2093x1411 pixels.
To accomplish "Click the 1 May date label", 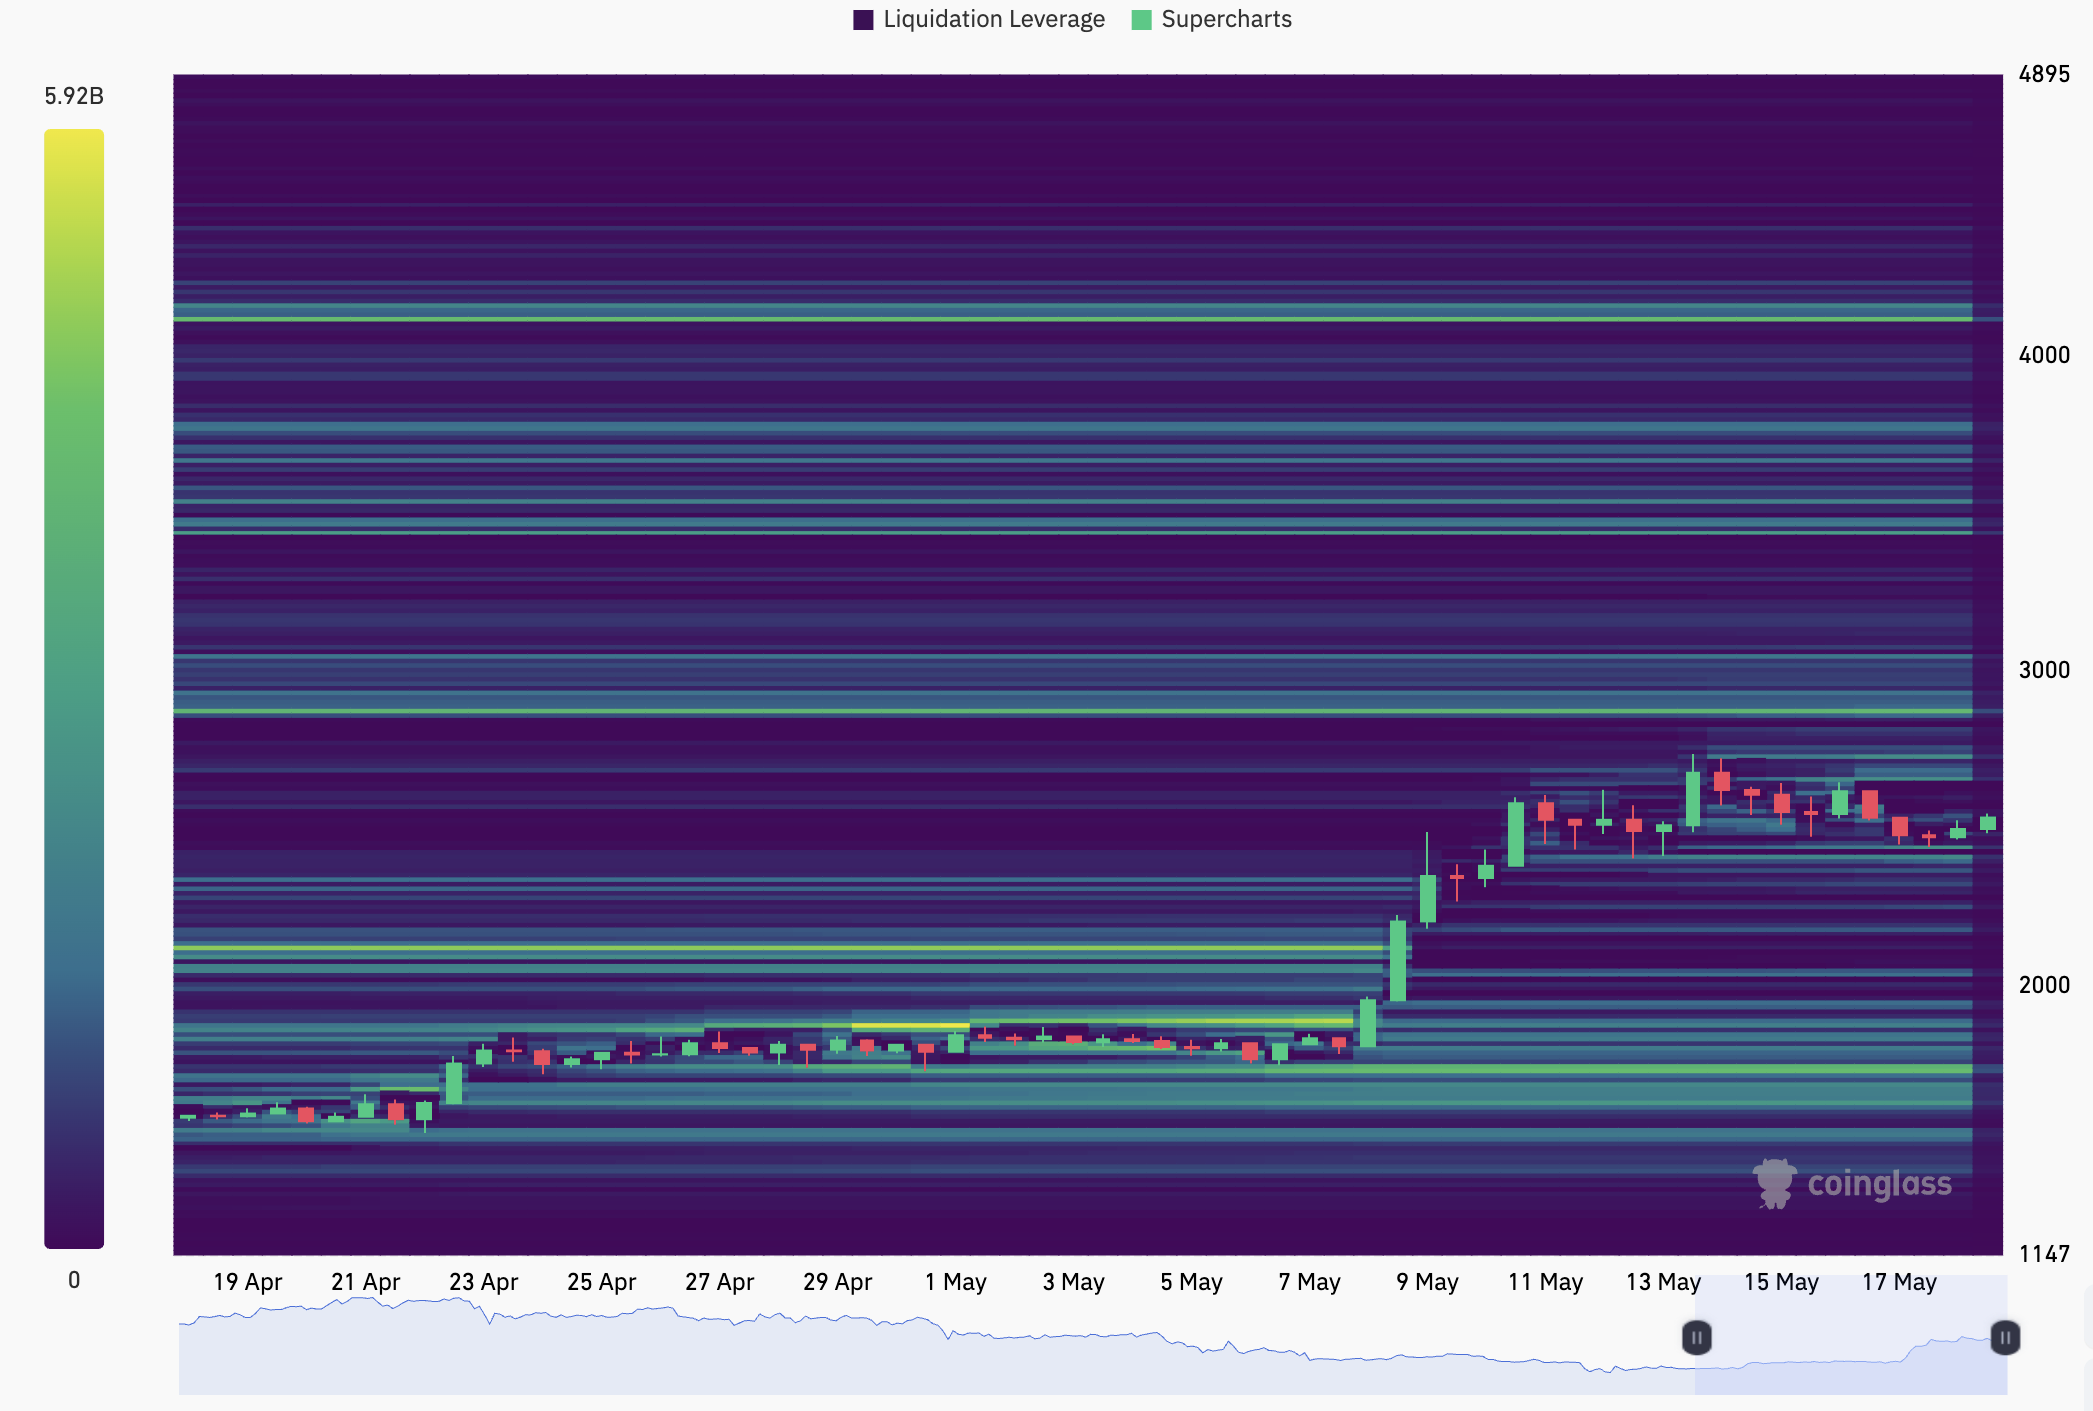I will point(957,1281).
